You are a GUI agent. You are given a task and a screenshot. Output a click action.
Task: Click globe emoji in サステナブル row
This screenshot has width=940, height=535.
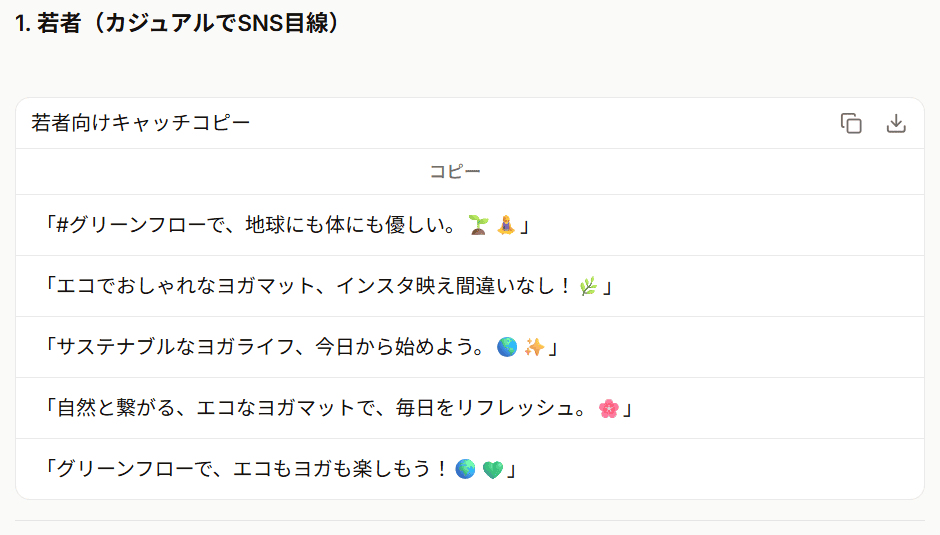507,347
